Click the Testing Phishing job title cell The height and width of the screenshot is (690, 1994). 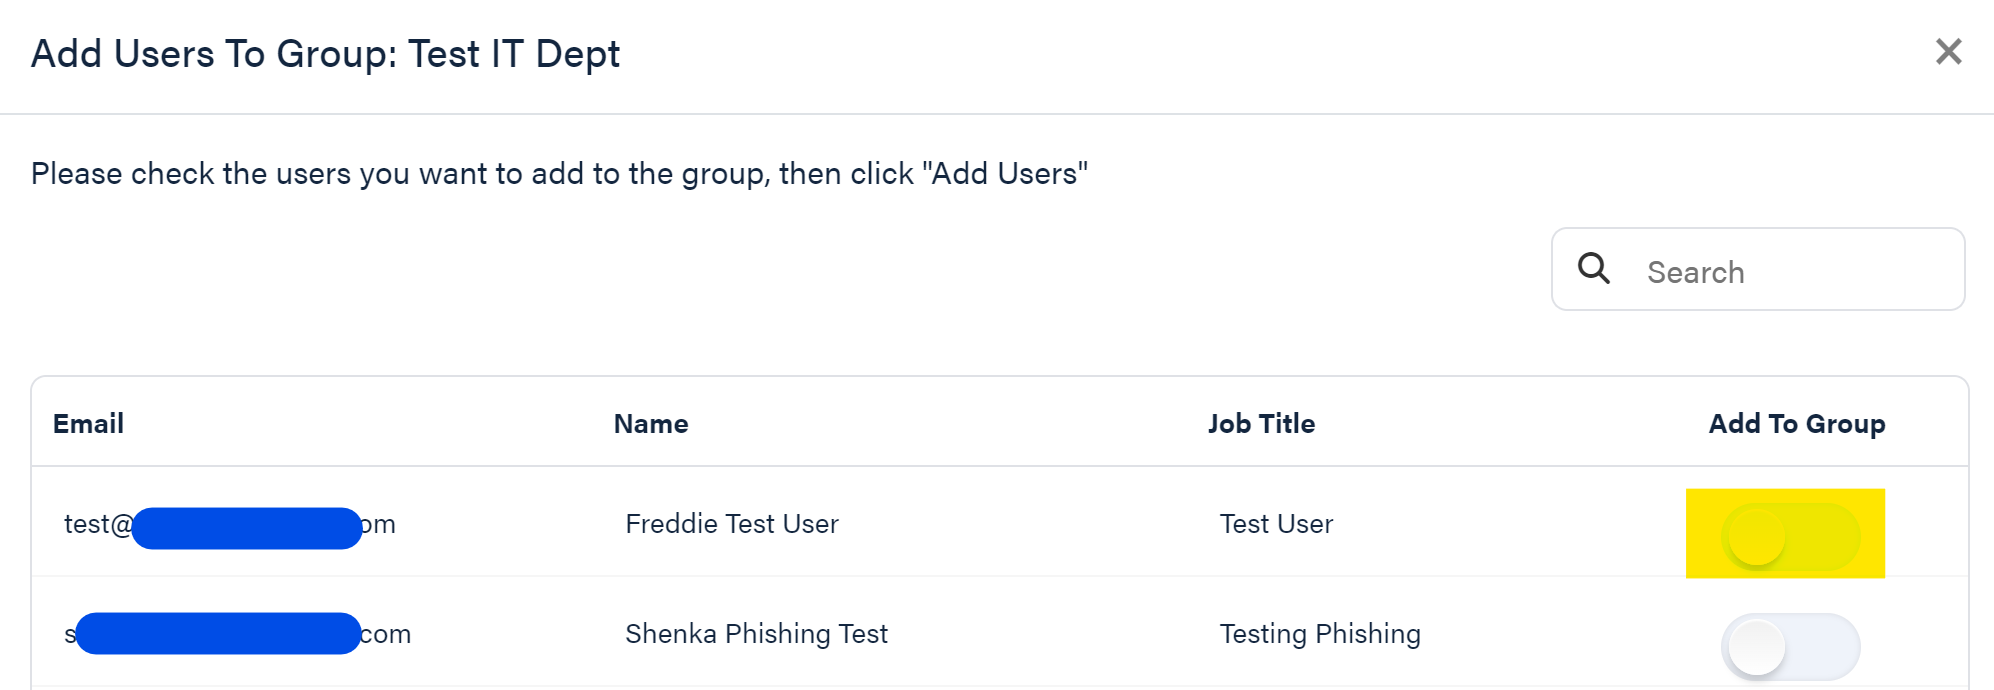point(1320,634)
